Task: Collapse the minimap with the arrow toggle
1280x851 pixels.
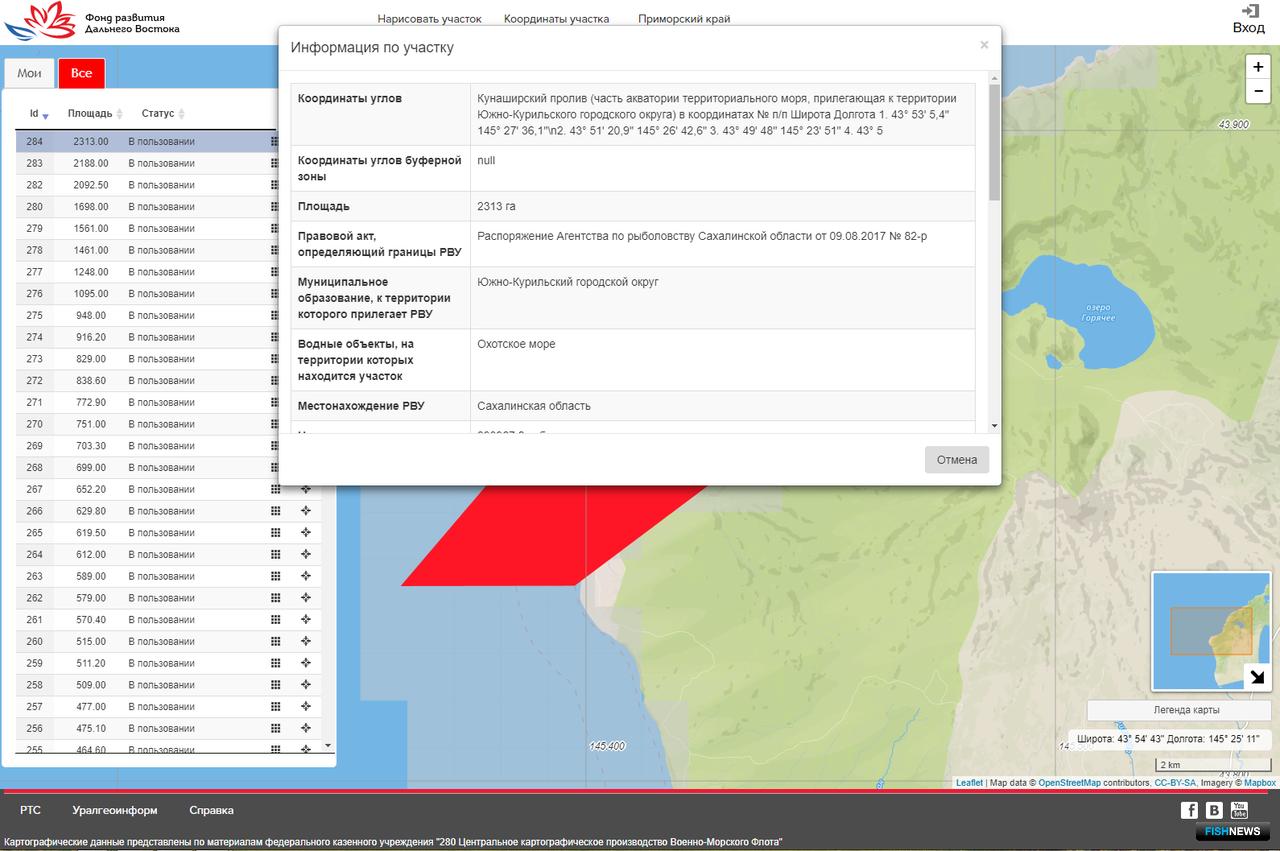Action: [x=1257, y=677]
